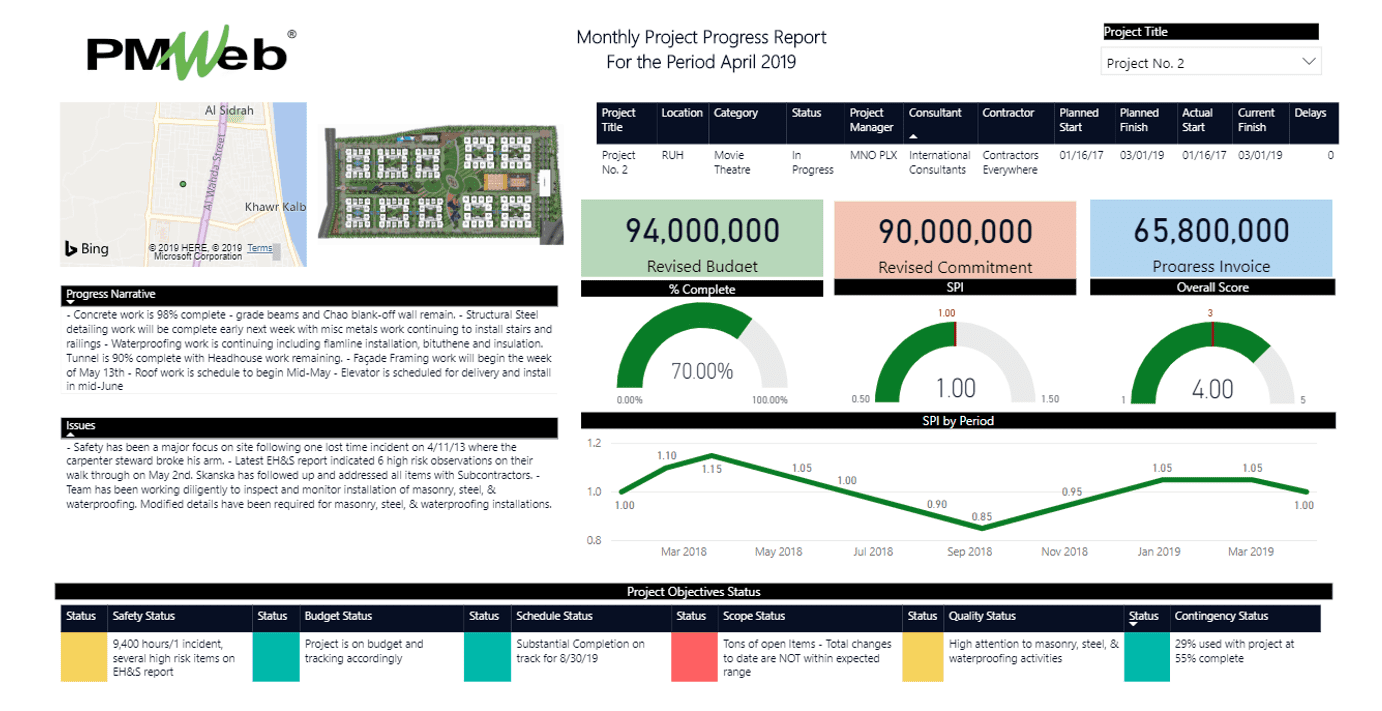The width and height of the screenshot is (1382, 711).
Task: Click the sort arrow under Consultant header
Action: point(913,135)
